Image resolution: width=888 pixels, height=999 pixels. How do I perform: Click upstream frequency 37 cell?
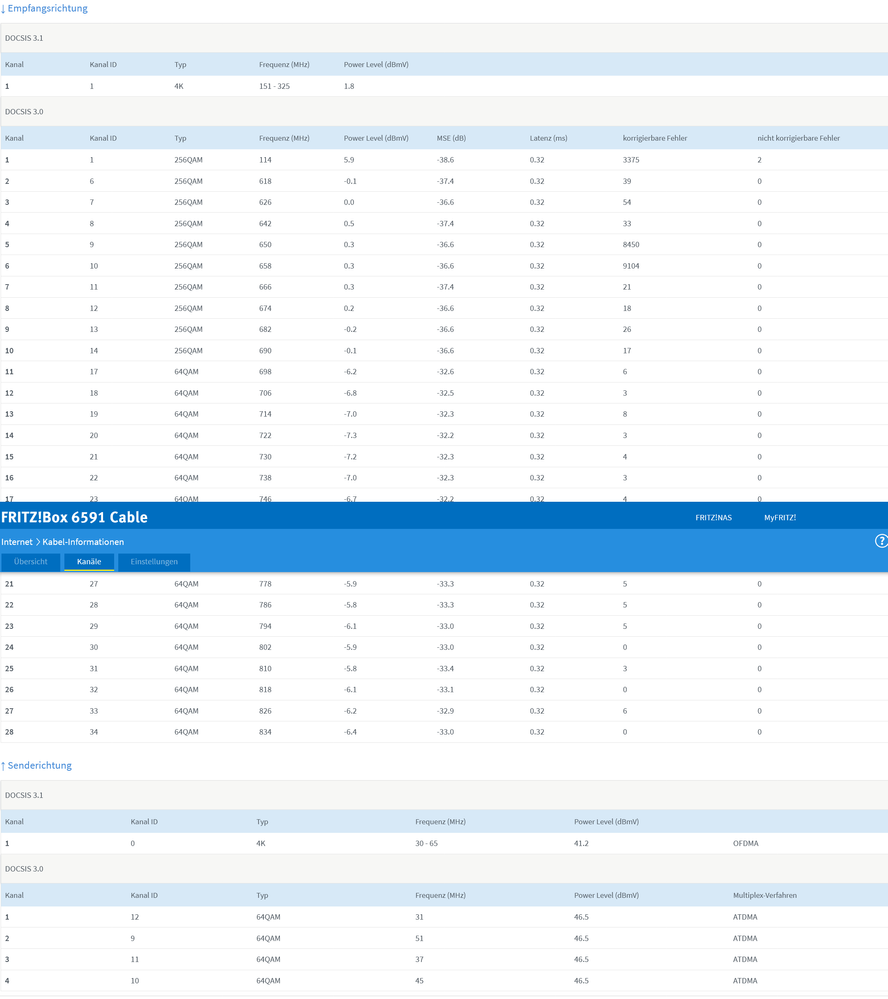(419, 959)
